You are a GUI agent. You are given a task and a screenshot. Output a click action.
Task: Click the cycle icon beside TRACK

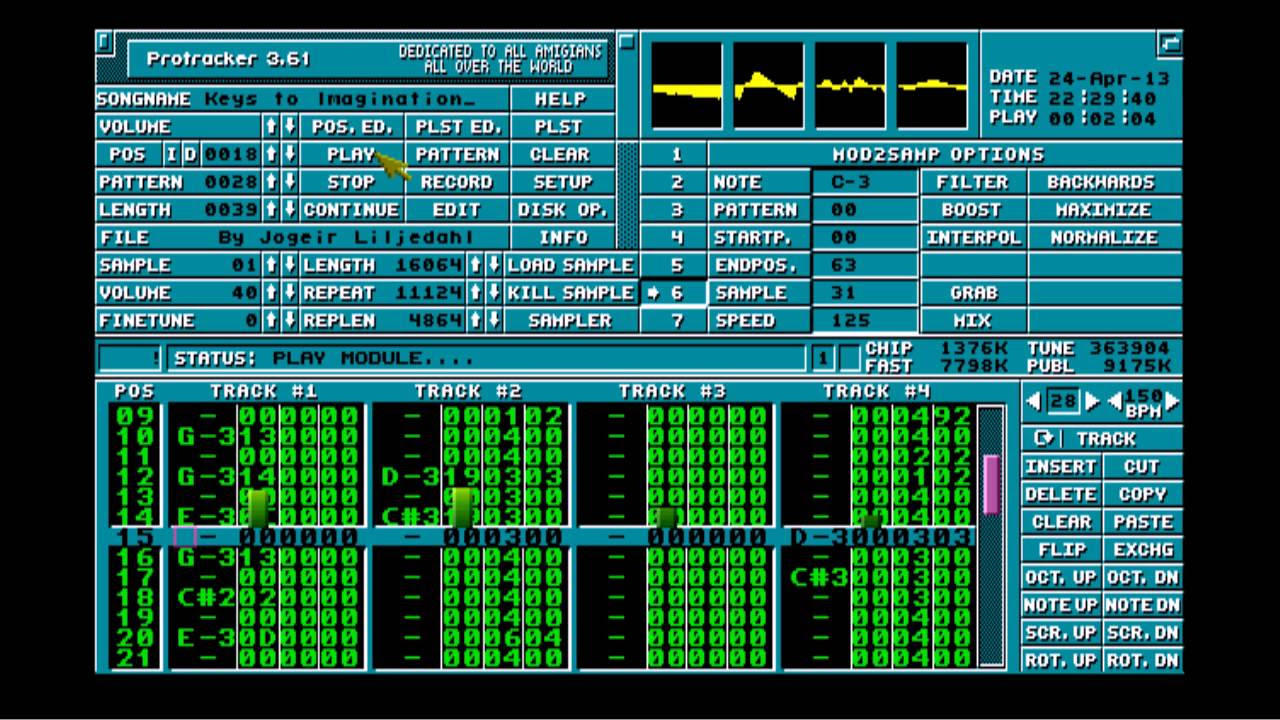tap(1044, 439)
